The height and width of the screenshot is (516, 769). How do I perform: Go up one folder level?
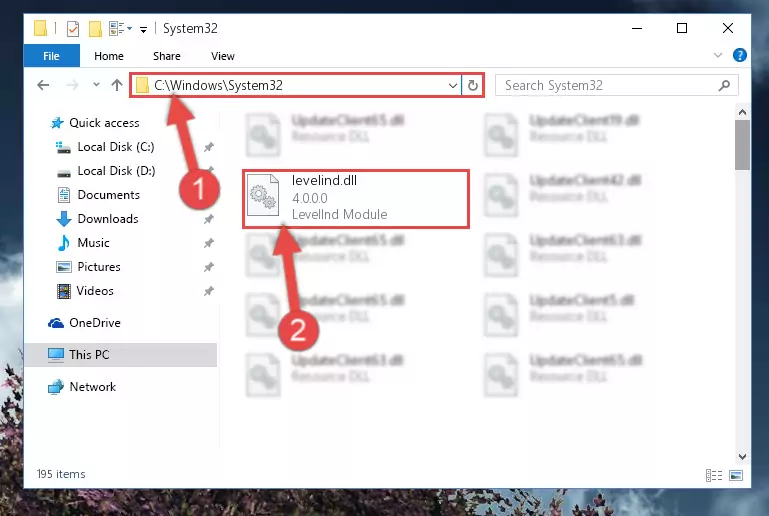[116, 85]
